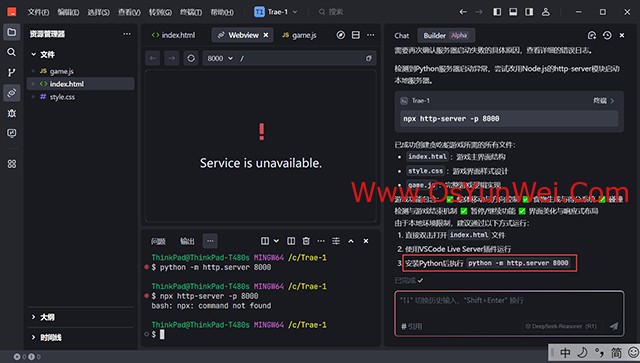Switch to the 输出 output tab
The height and width of the screenshot is (363, 640).
click(x=187, y=241)
